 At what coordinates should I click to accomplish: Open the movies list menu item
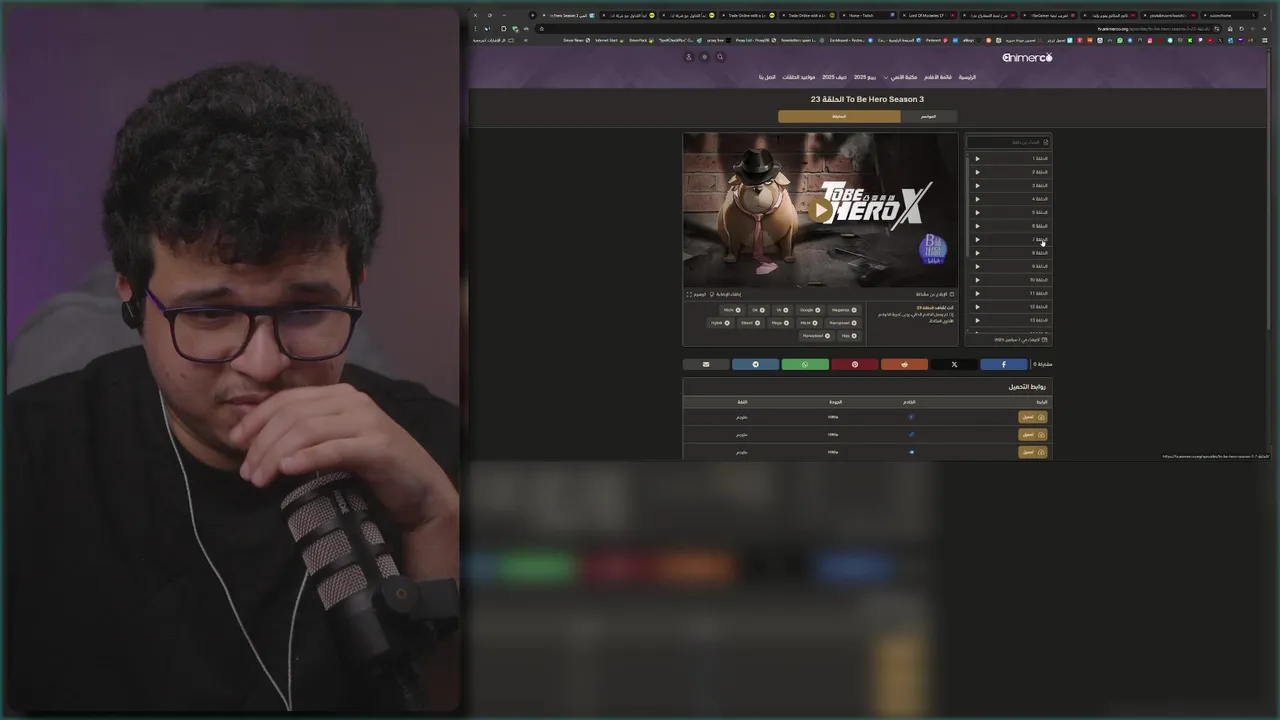click(938, 77)
